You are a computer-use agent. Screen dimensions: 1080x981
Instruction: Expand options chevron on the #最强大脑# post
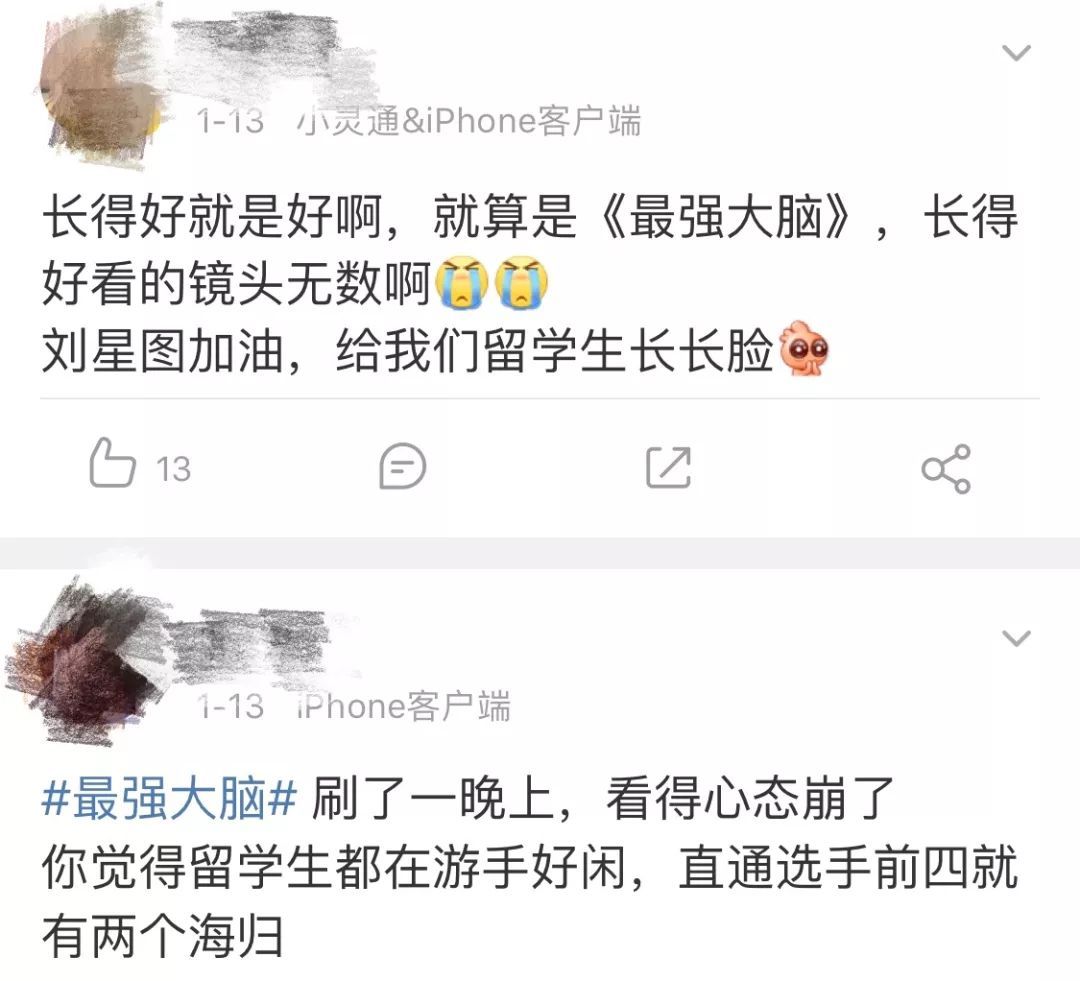tap(1016, 638)
